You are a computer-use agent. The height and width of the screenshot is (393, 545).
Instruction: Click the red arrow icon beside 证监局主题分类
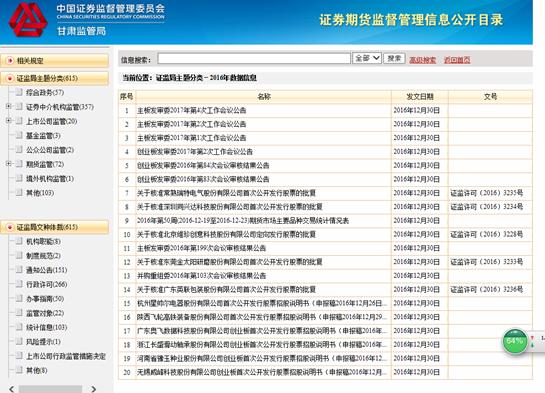coord(10,79)
